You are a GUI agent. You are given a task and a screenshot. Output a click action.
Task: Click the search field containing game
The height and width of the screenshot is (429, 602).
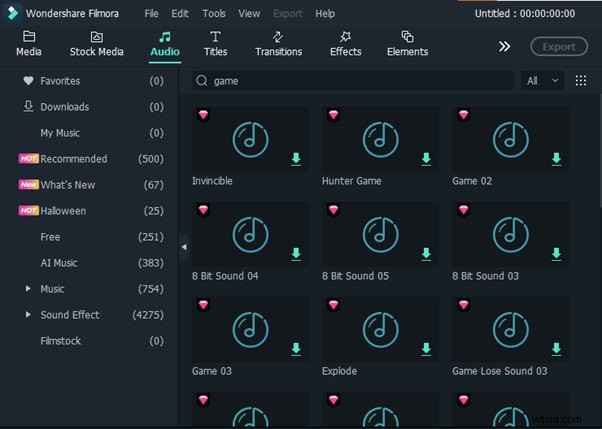point(350,81)
